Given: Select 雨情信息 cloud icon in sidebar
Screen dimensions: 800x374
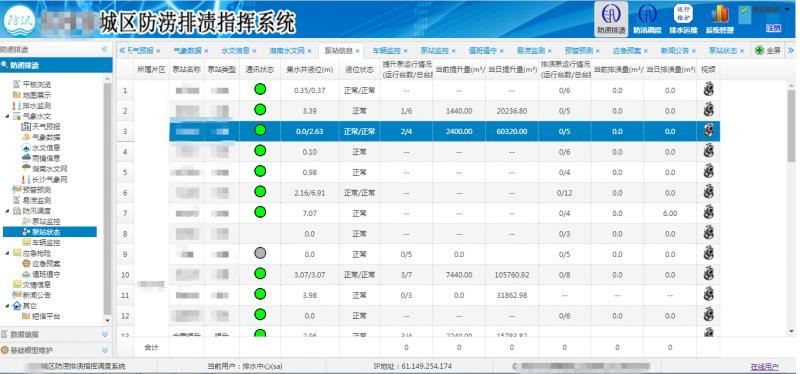Looking at the screenshot, I should (x=26, y=158).
